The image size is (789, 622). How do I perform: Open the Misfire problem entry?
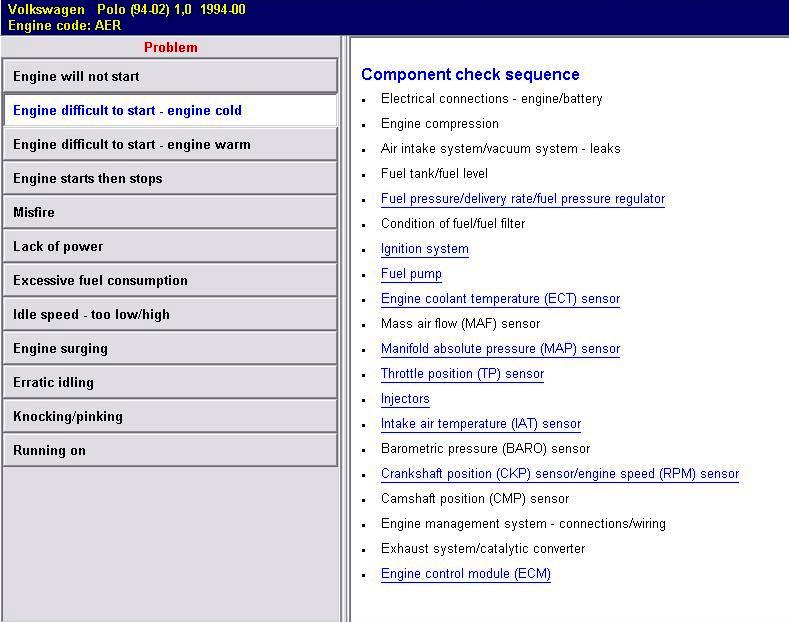click(x=170, y=212)
